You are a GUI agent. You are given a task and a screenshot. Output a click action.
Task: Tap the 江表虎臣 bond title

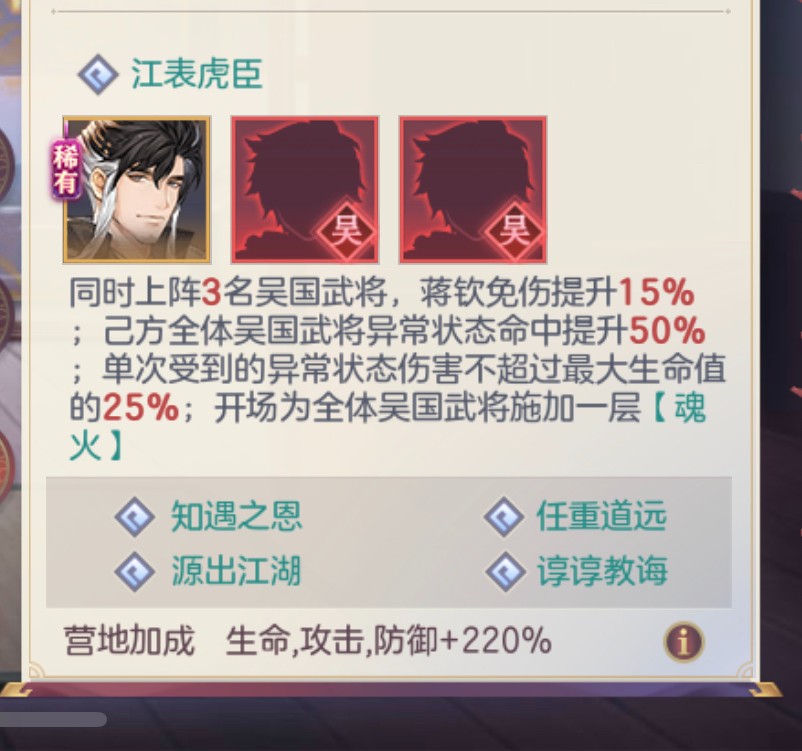(197, 74)
